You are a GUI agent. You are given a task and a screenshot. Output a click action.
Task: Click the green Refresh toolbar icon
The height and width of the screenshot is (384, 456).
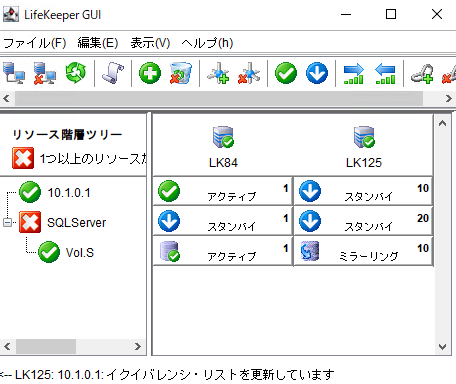pyautogui.click(x=76, y=73)
